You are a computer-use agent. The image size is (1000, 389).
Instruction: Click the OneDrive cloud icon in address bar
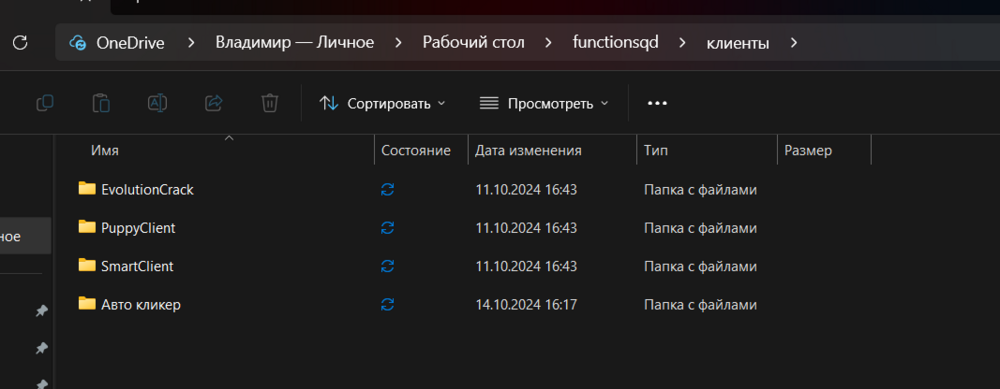point(78,43)
